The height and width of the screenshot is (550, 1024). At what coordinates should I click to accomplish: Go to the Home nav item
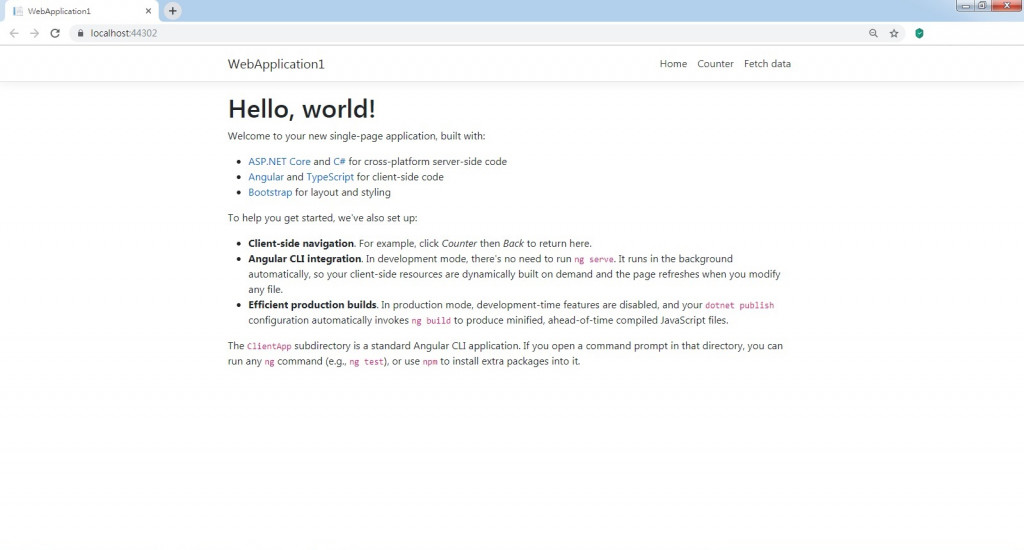pyautogui.click(x=673, y=63)
